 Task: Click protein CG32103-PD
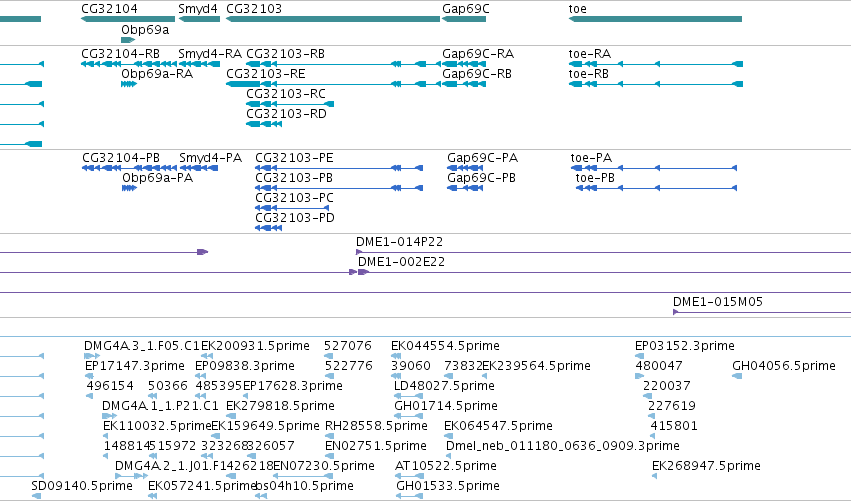point(295,218)
